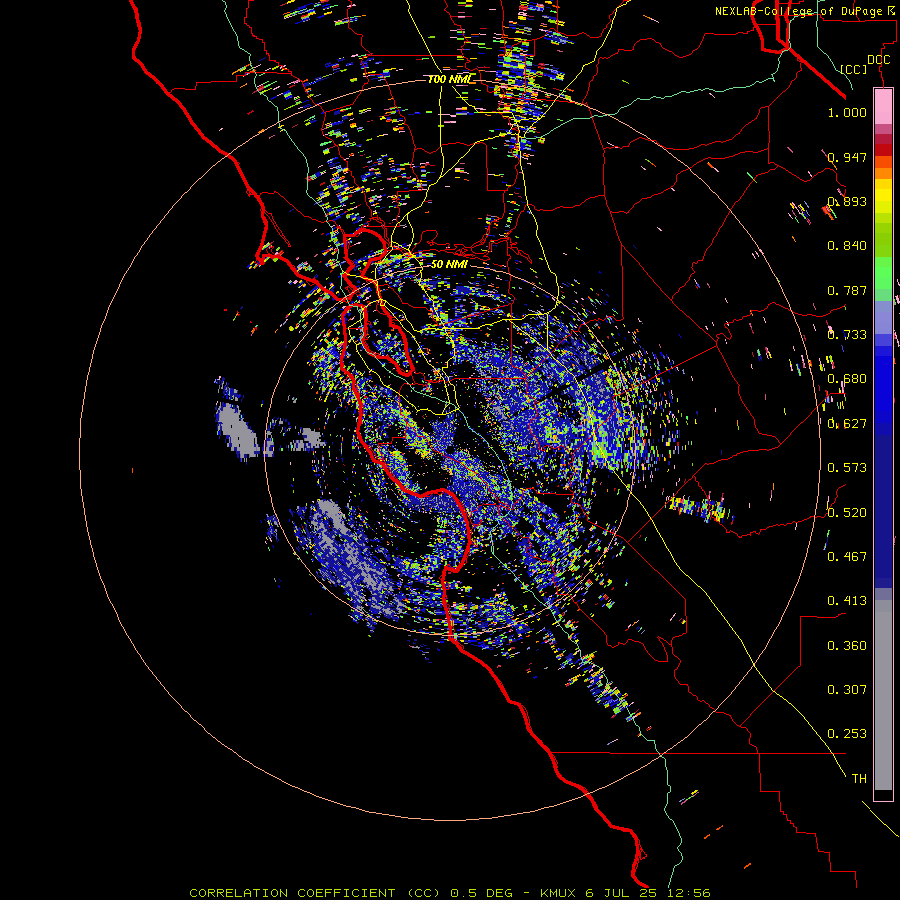This screenshot has width=900, height=900.
Task: Click the TH threshold label in legend
Action: pyautogui.click(x=859, y=779)
